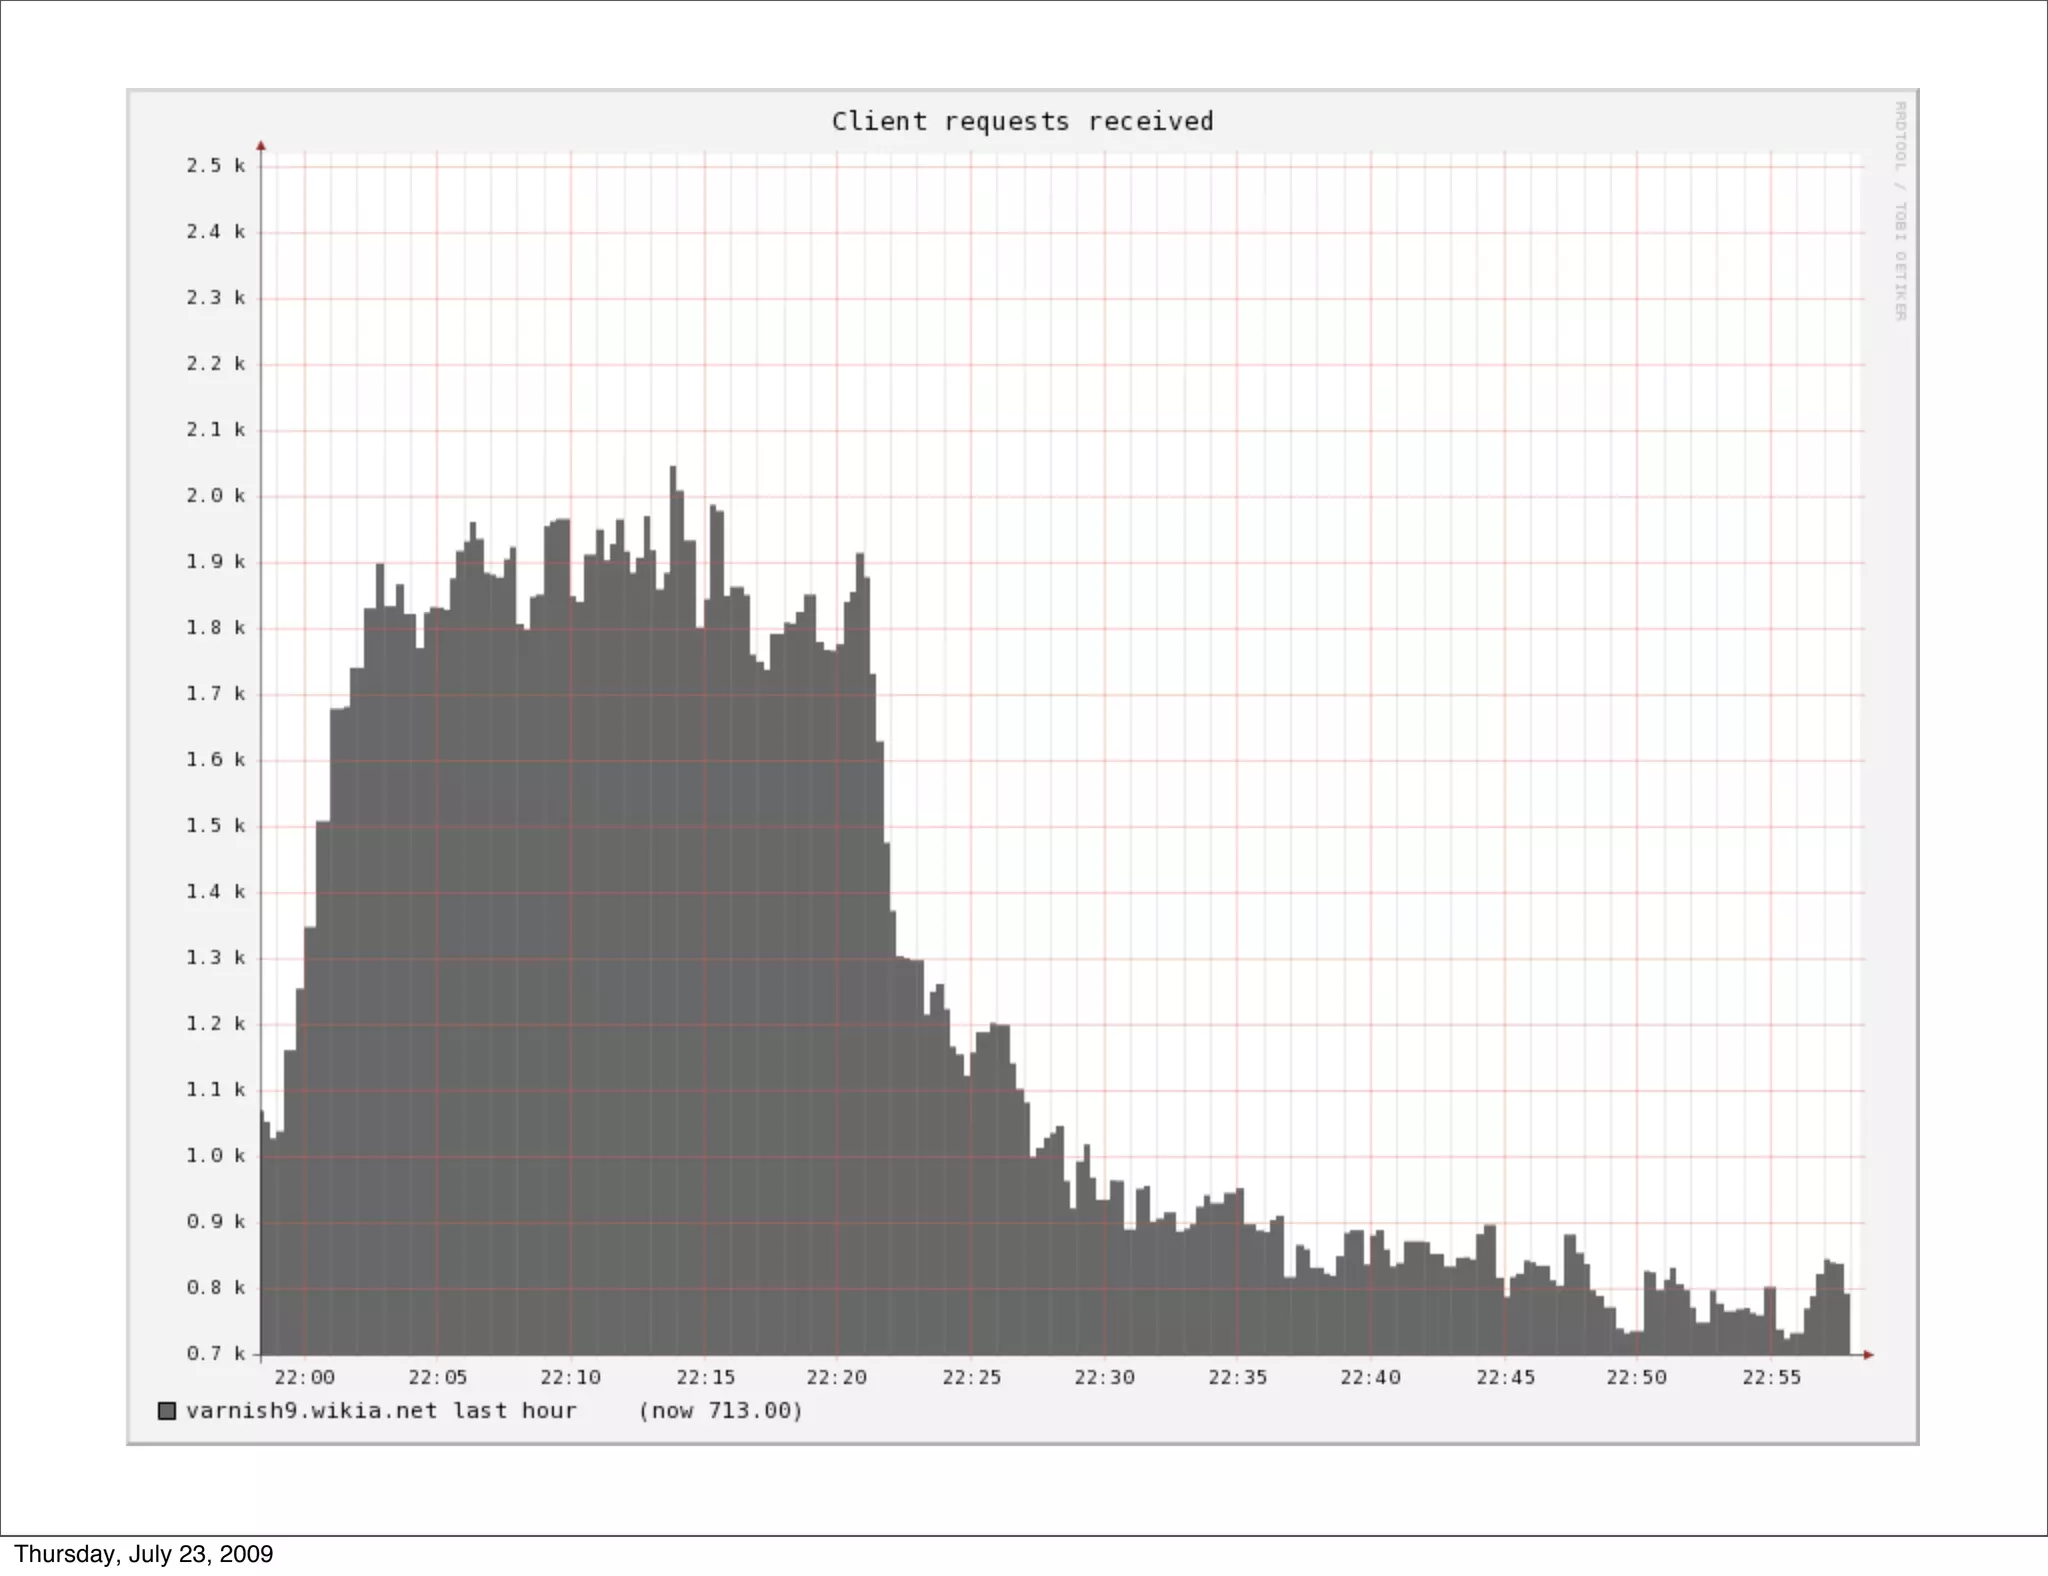This screenshot has width=2048, height=1576.
Task: Click the 2.0 k Y-axis label
Action: [215, 496]
